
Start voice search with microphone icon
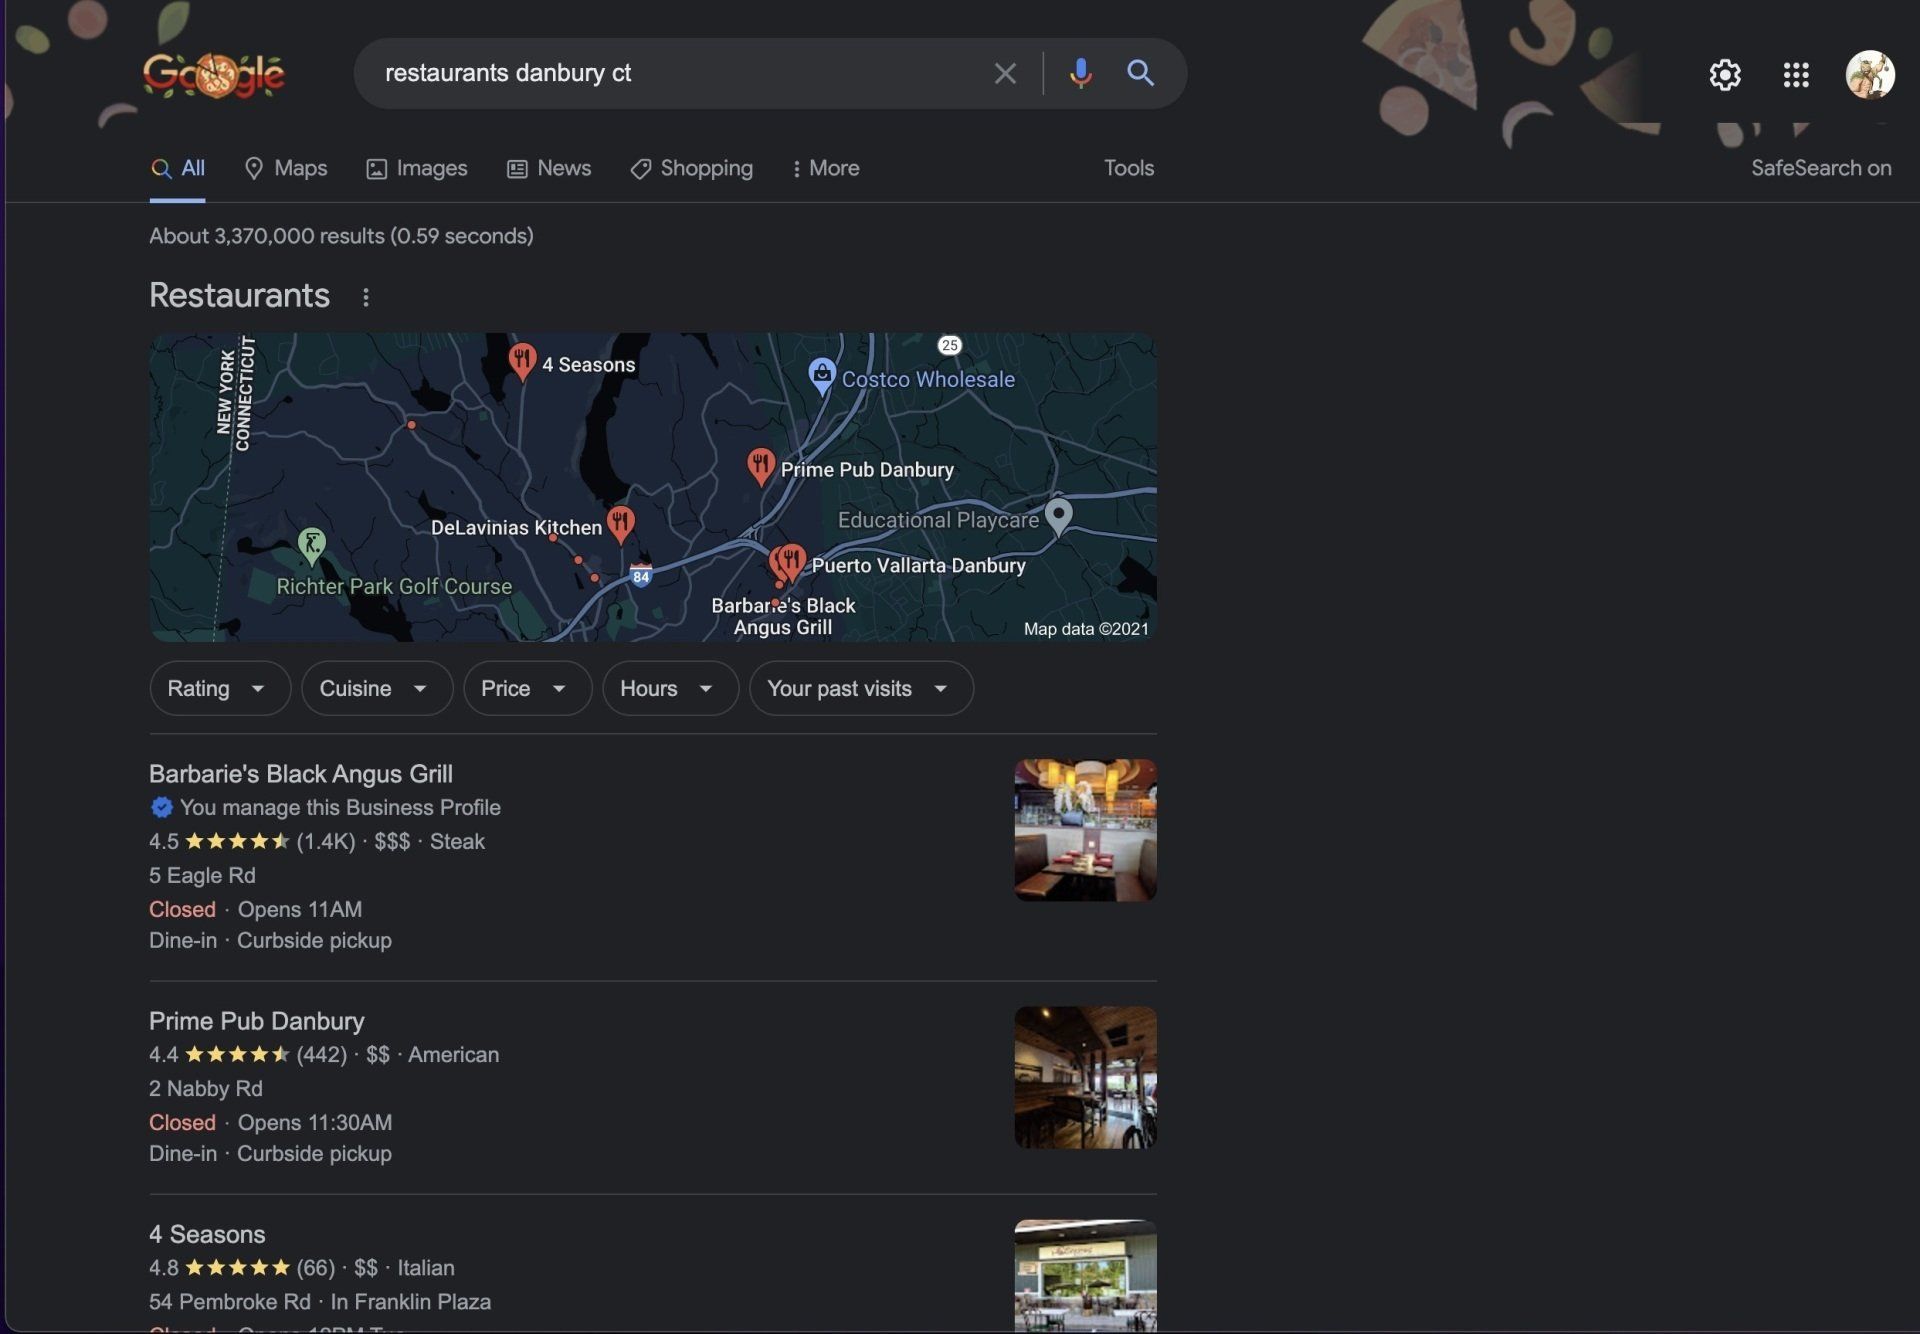coord(1080,73)
